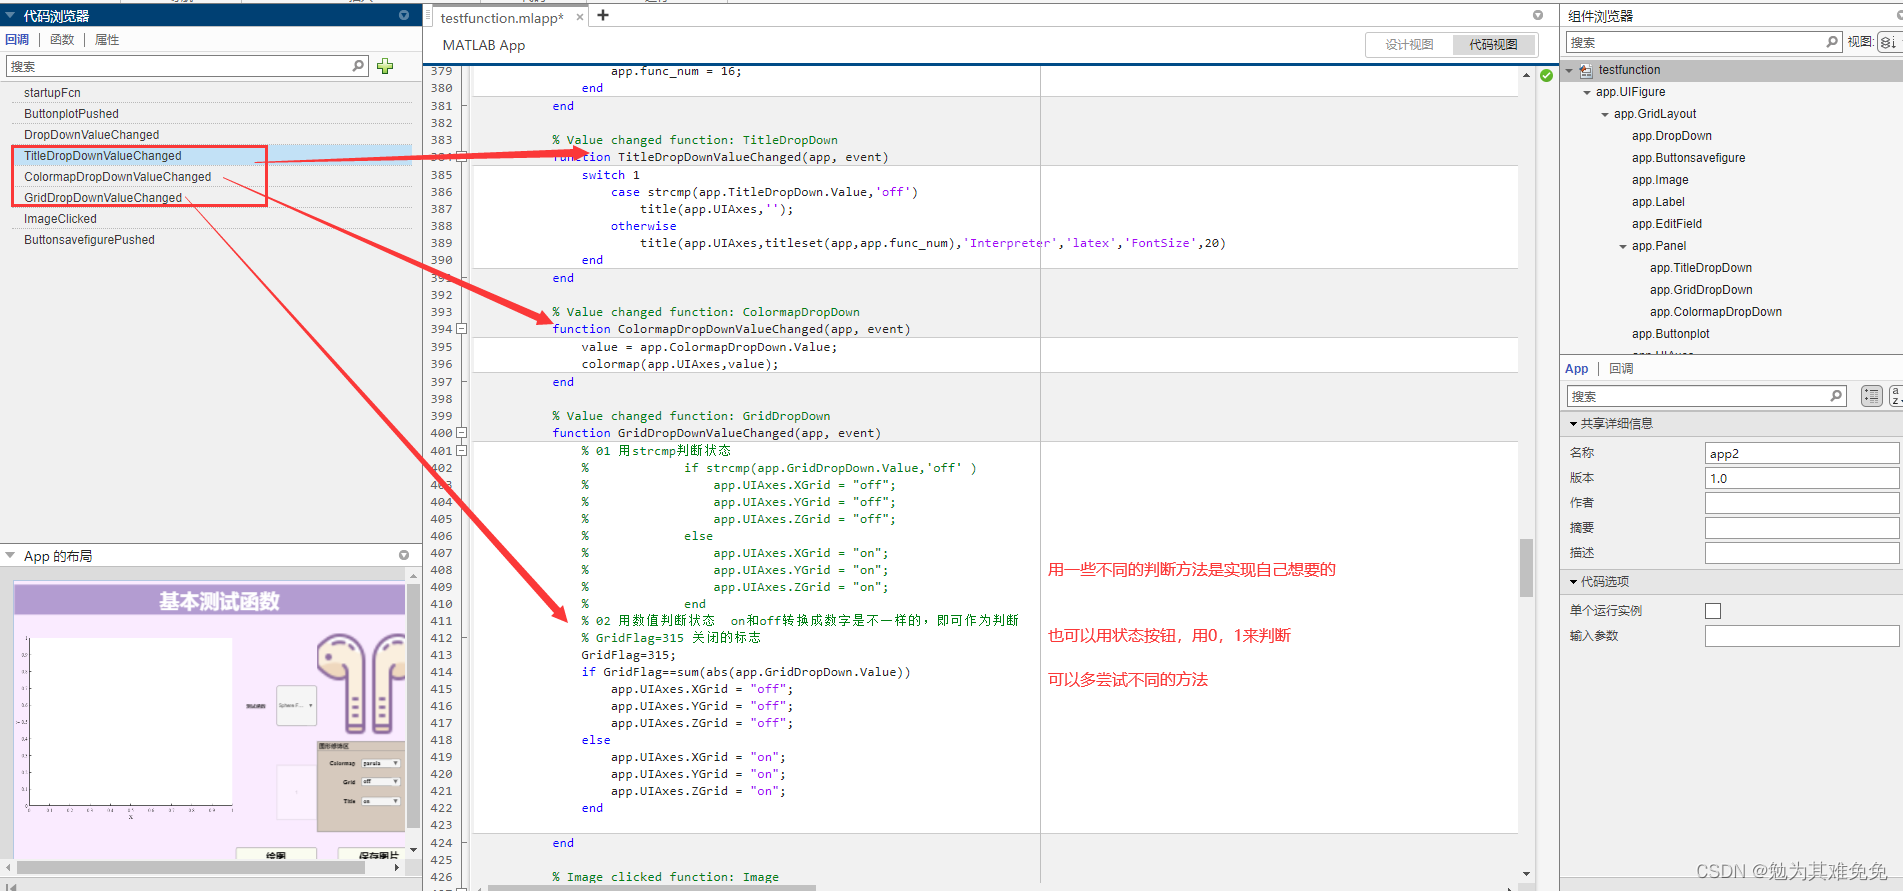Open the Code Browser panel options menu icon
1903x891 pixels.
pyautogui.click(x=404, y=15)
